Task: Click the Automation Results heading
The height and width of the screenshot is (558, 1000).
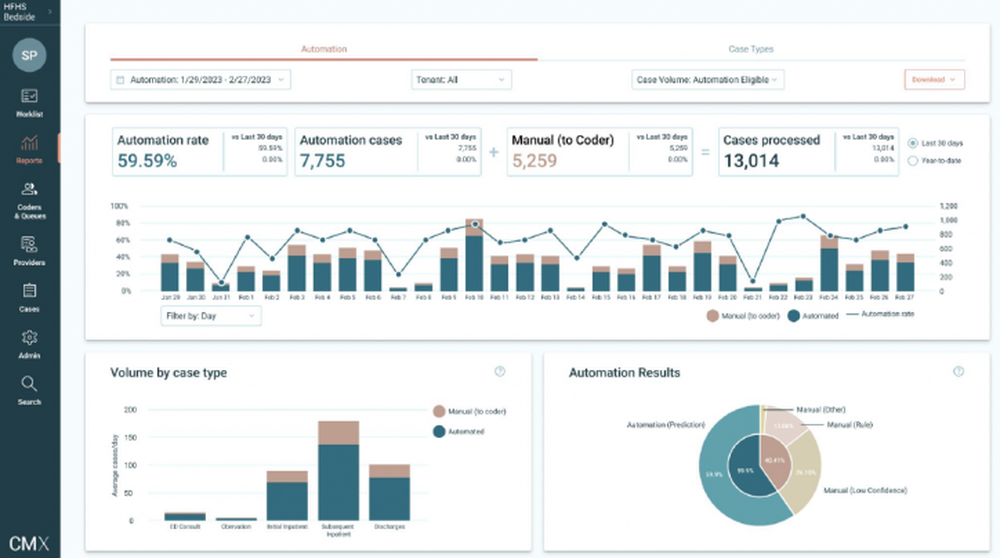Action: [624, 372]
